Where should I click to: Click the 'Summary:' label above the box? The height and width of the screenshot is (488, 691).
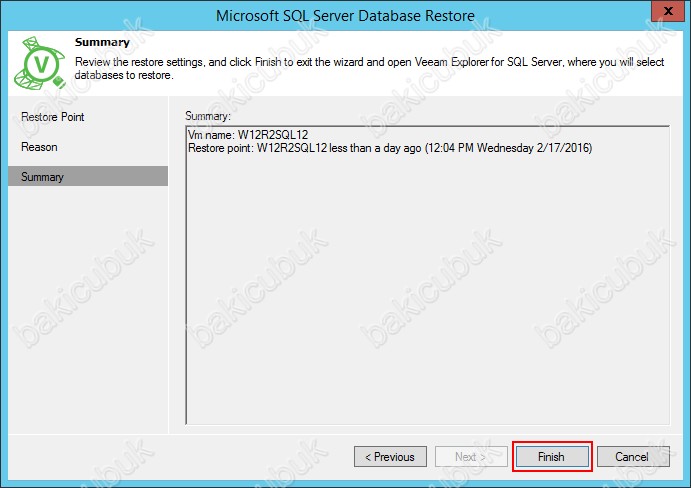tap(208, 116)
